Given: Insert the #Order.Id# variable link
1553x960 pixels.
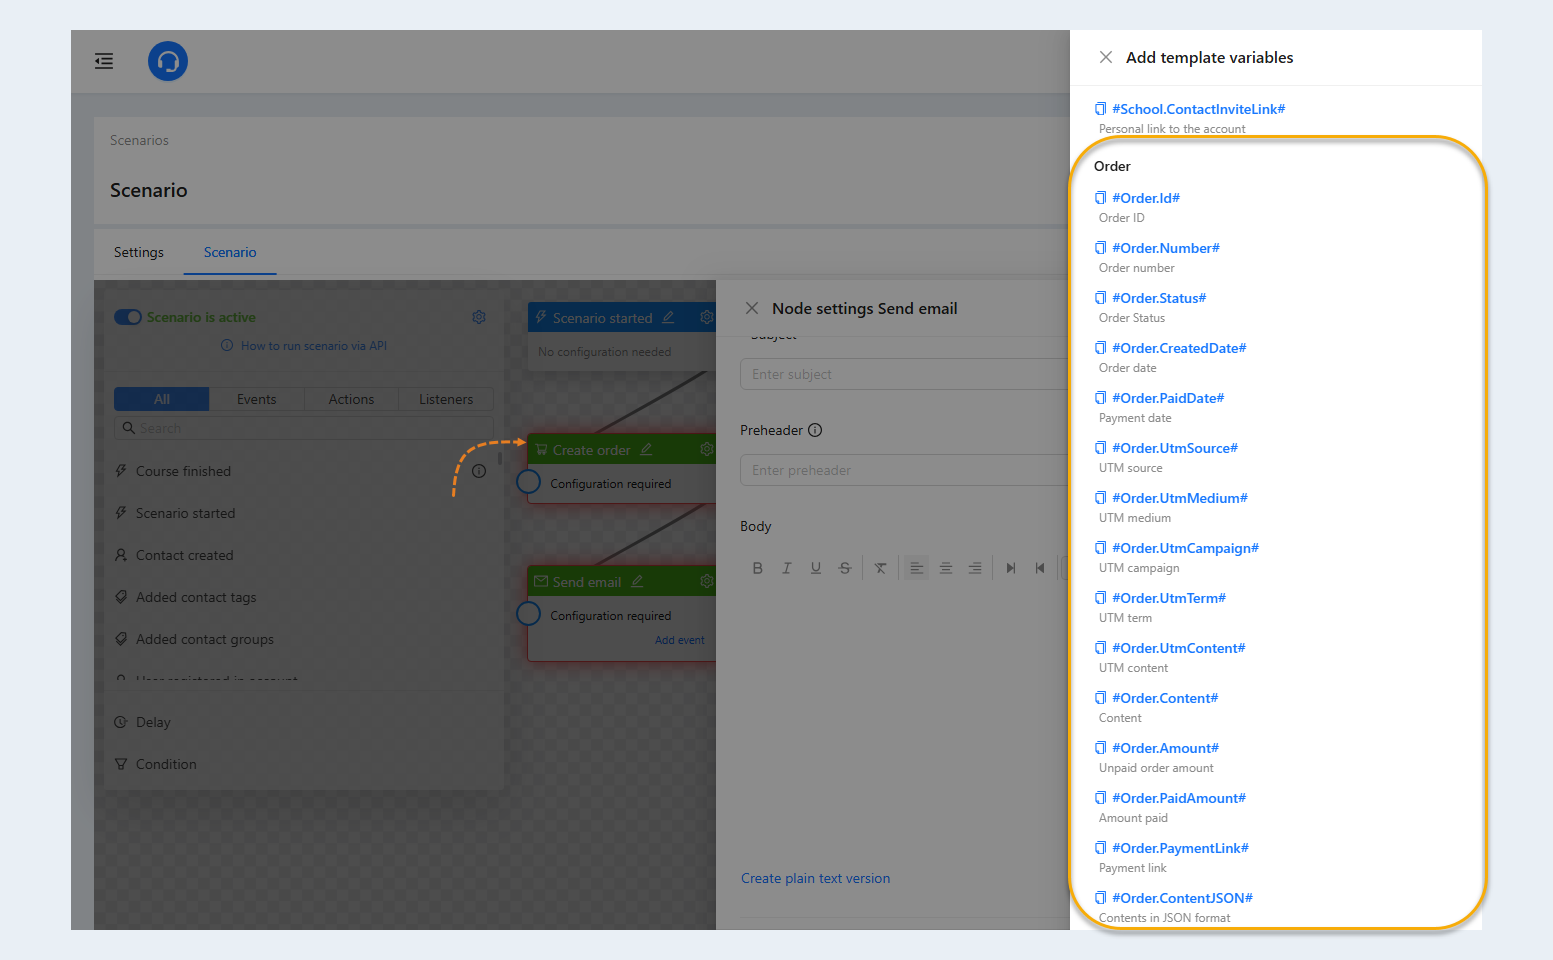Looking at the screenshot, I should (1146, 198).
